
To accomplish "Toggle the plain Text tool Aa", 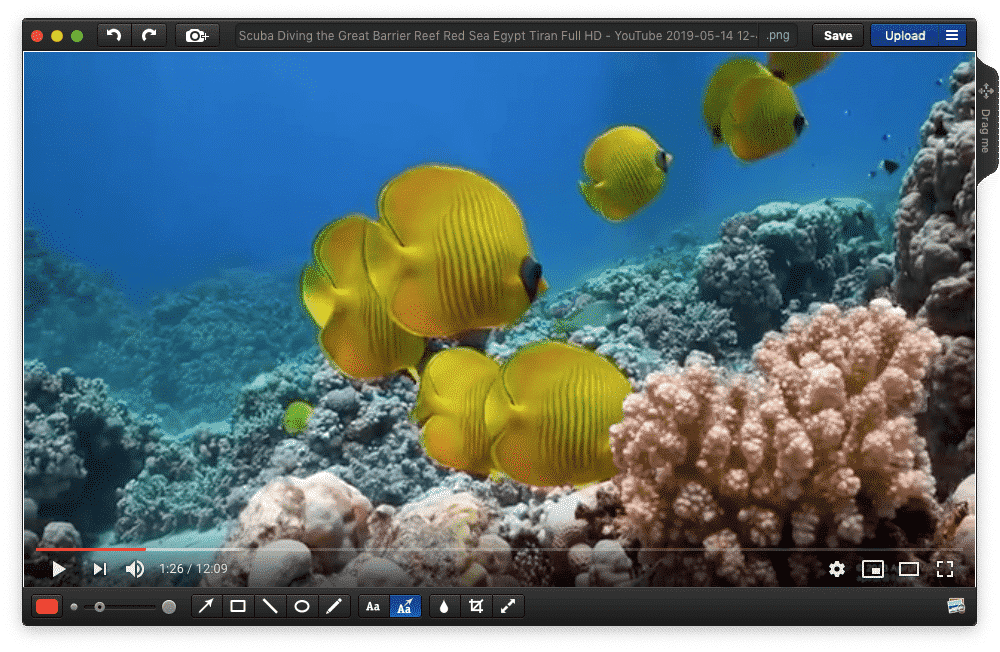I will 372,606.
